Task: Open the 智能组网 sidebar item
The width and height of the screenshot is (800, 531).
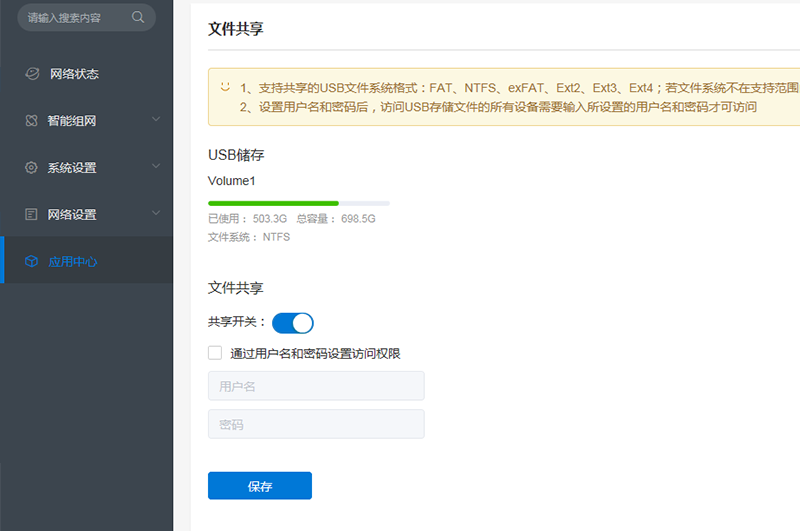Action: point(87,120)
